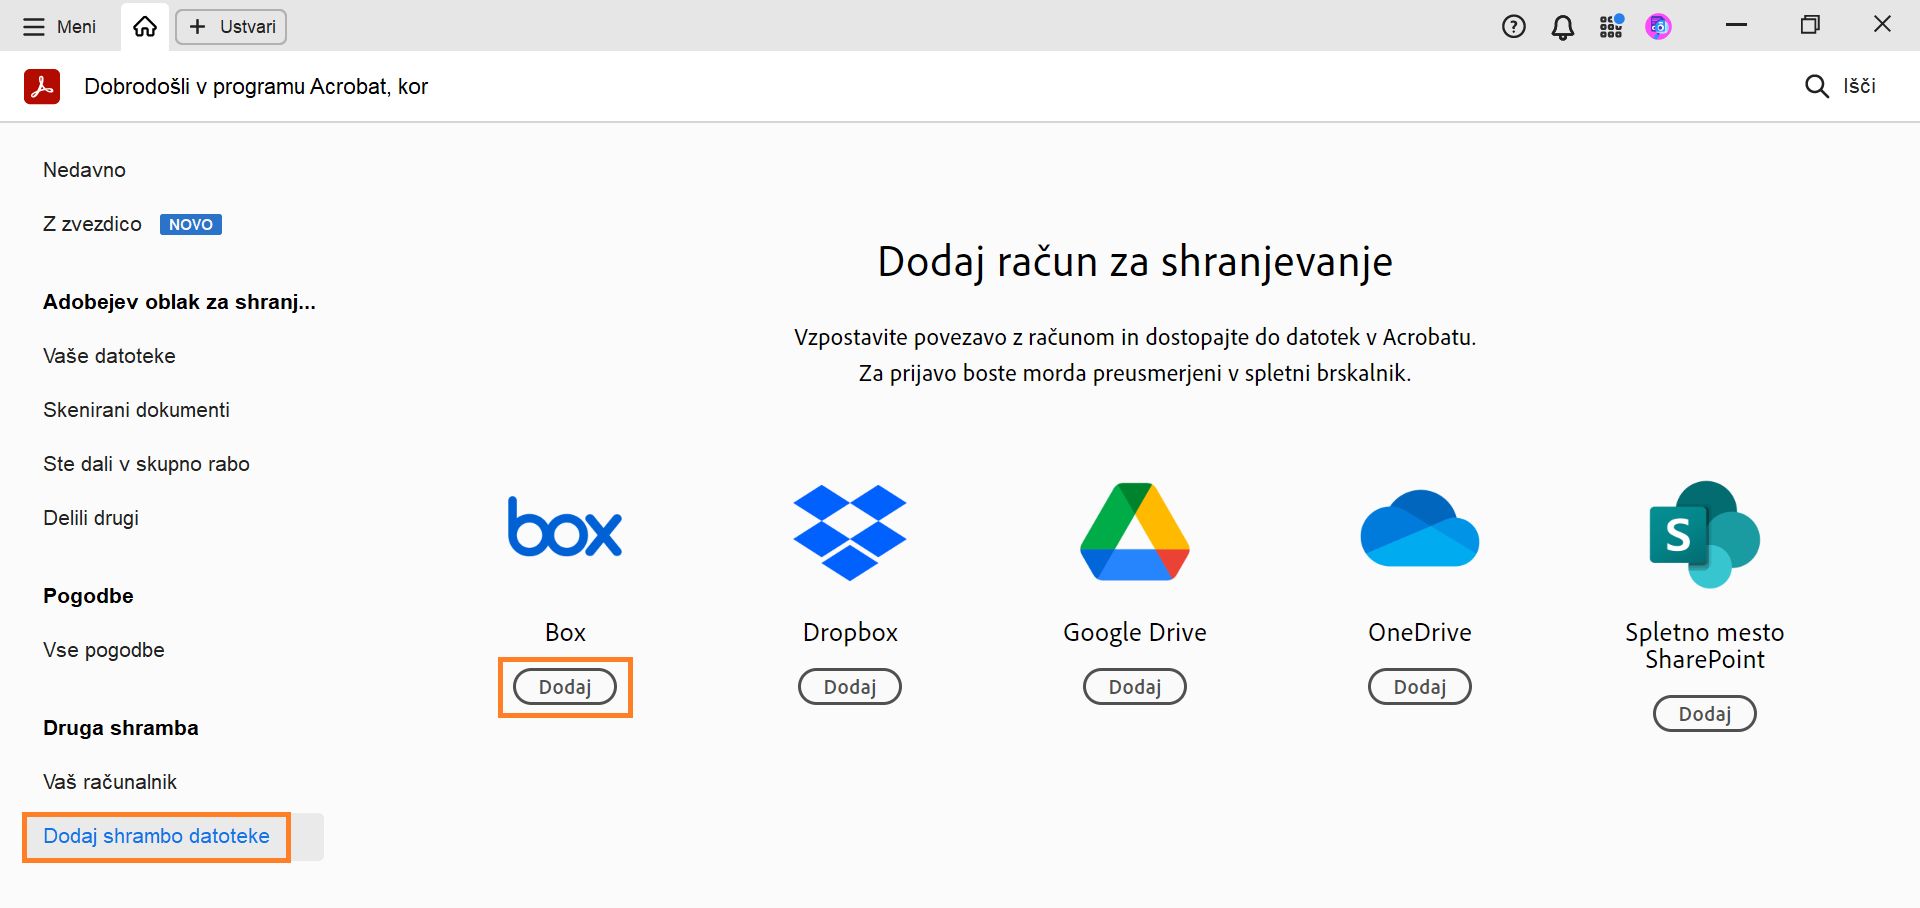Click the user profile avatar
This screenshot has height=908, width=1920.
(x=1658, y=26)
